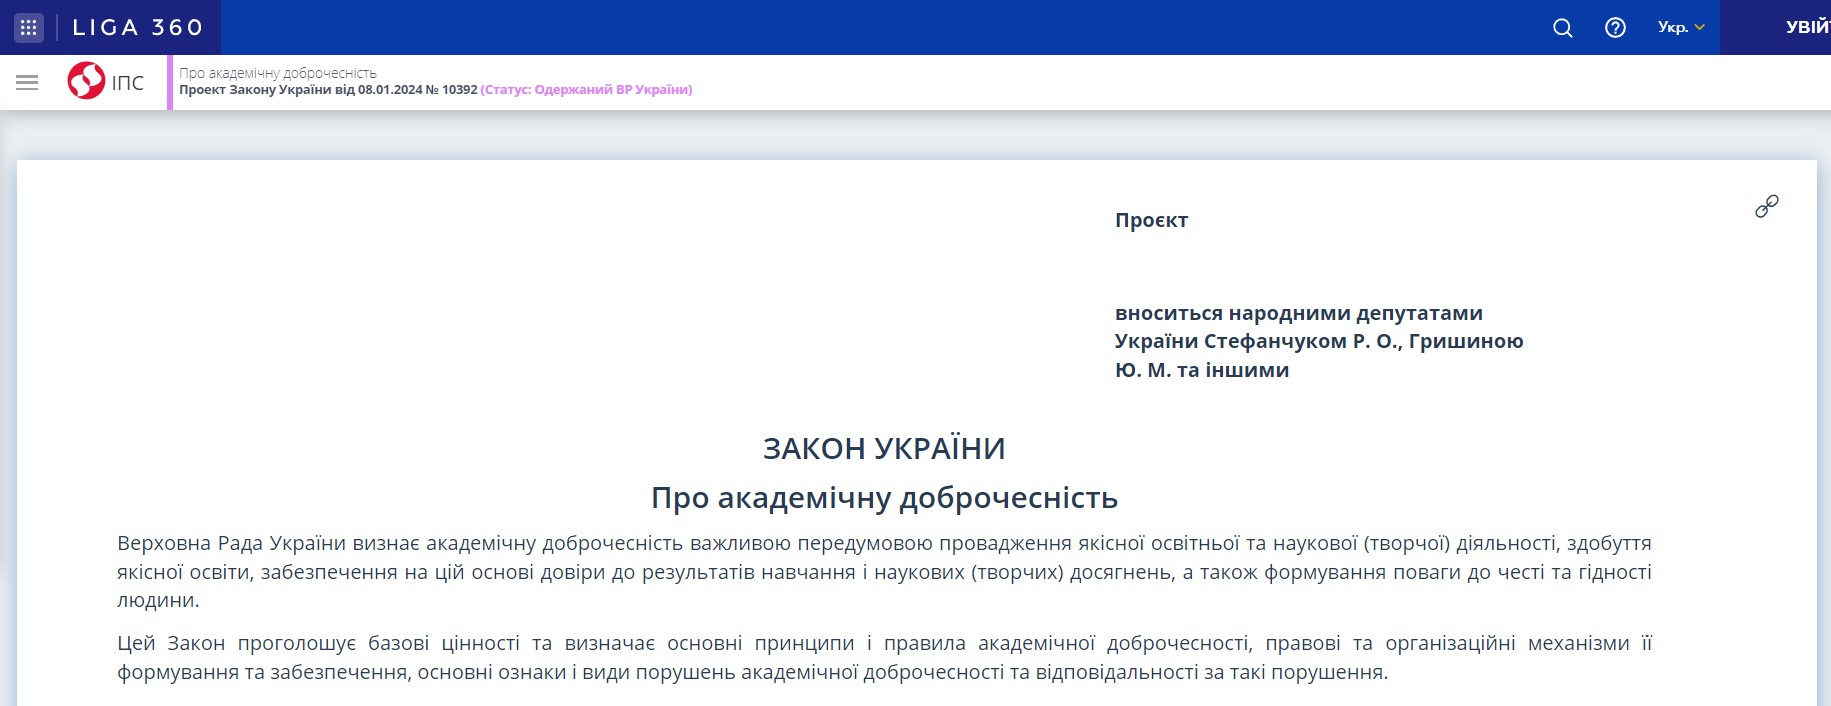Open search with the magnifier icon
This screenshot has width=1831, height=706.
point(1562,28)
